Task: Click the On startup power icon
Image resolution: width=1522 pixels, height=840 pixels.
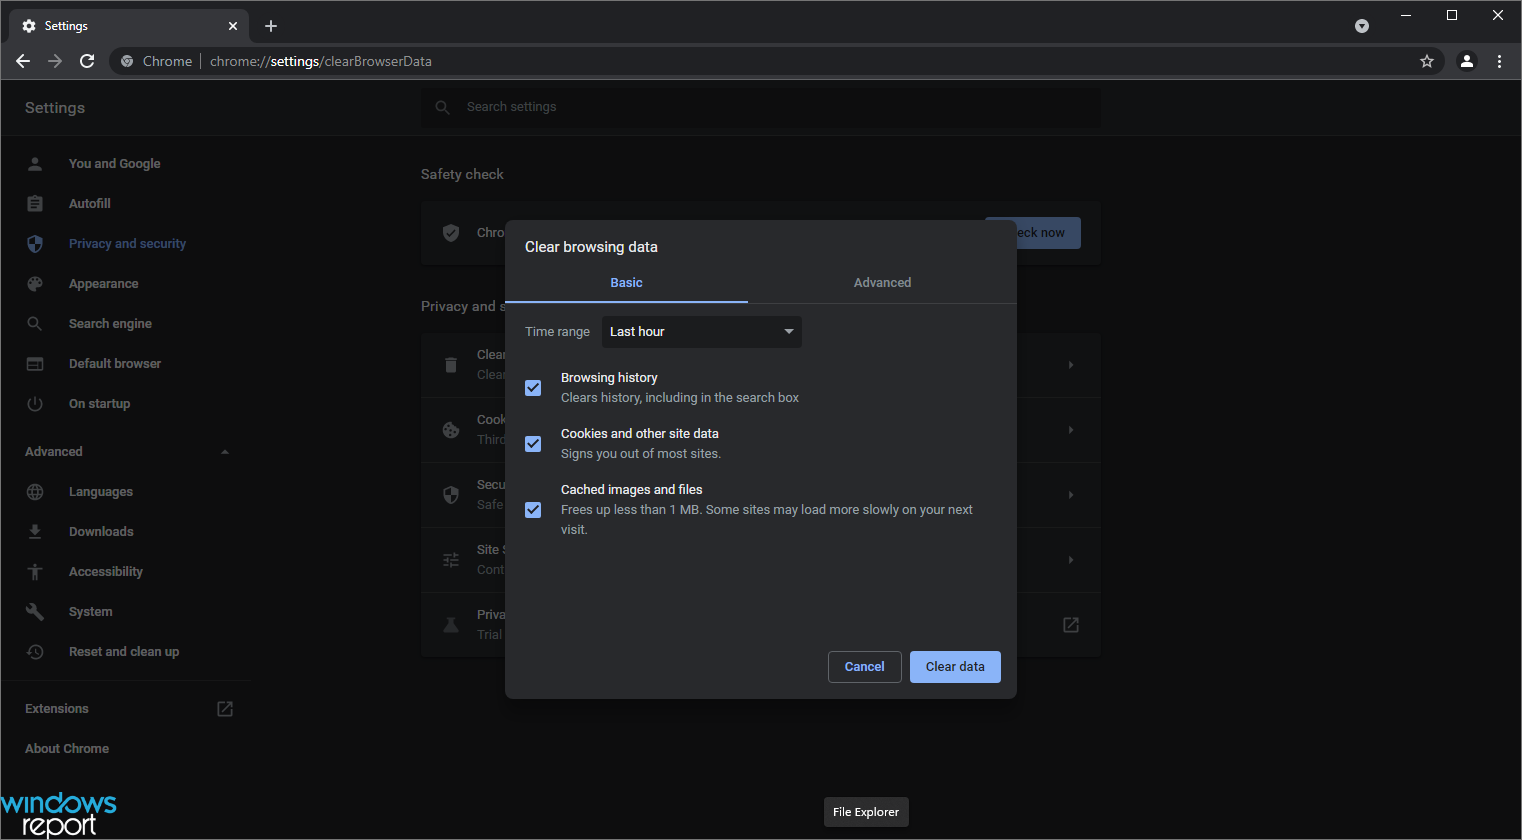Action: click(35, 404)
